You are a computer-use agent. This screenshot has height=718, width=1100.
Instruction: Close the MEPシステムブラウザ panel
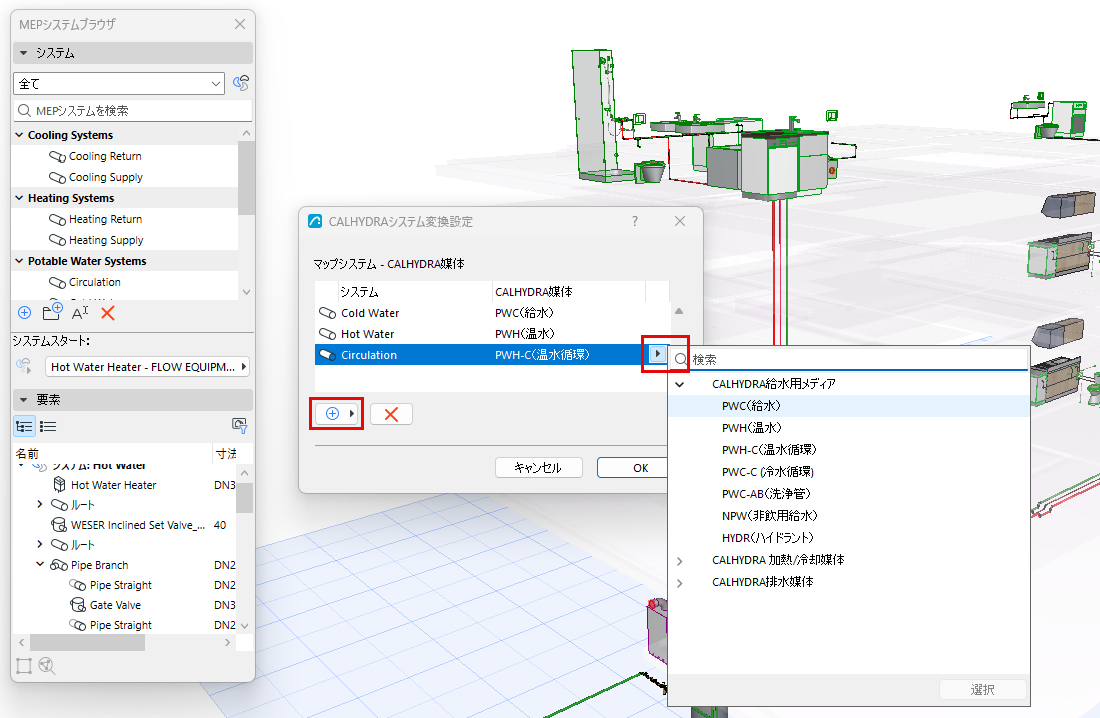pos(240,25)
